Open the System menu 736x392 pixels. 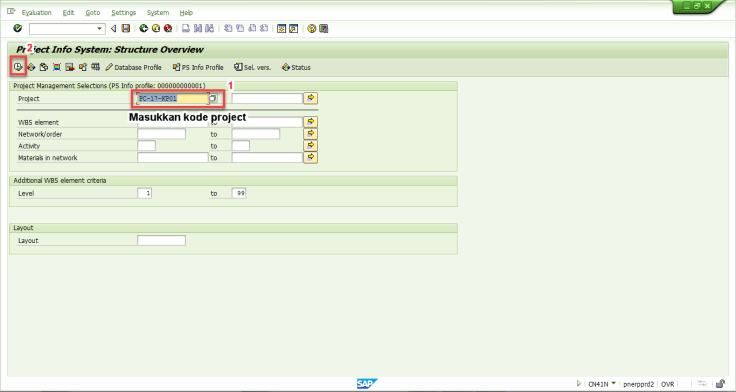158,13
